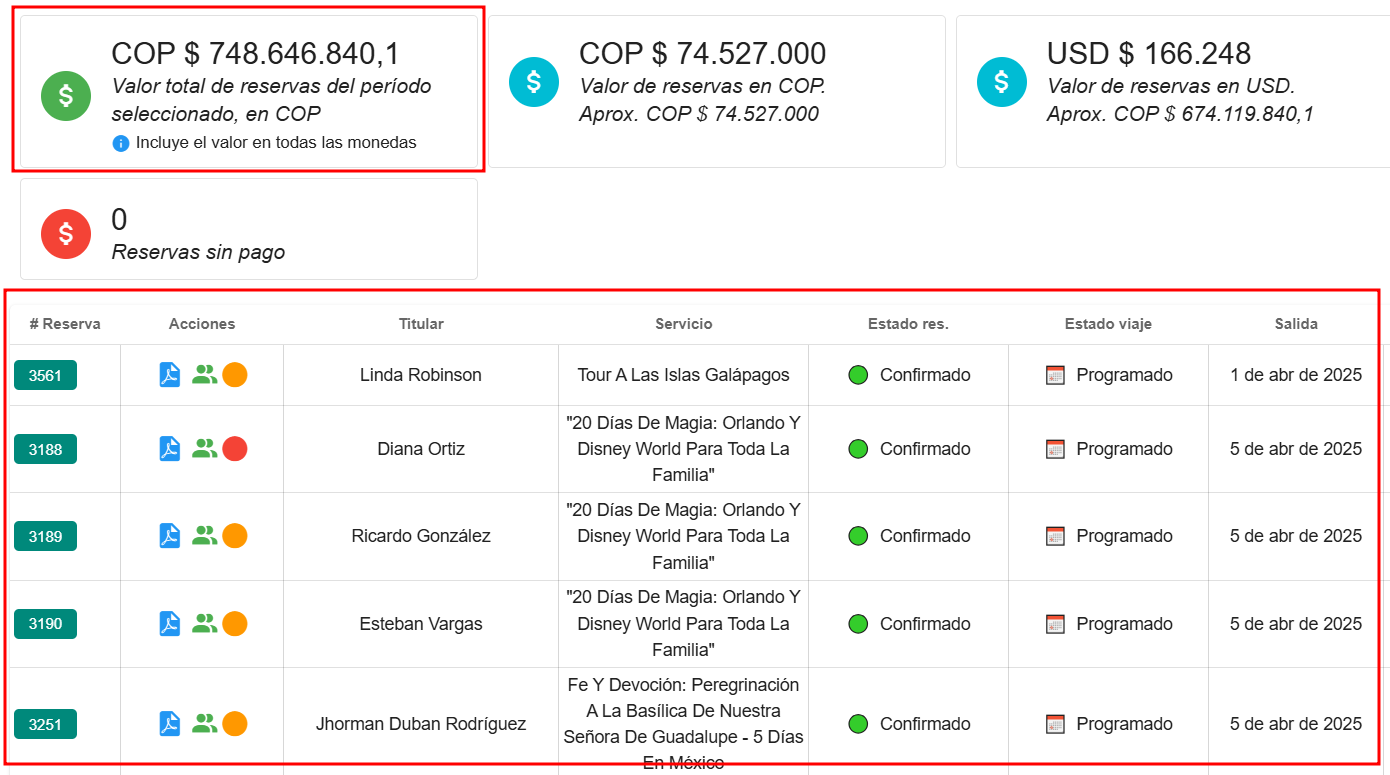Click orange status circle on reservation 3561
The image size is (1390, 775).
[x=235, y=375]
